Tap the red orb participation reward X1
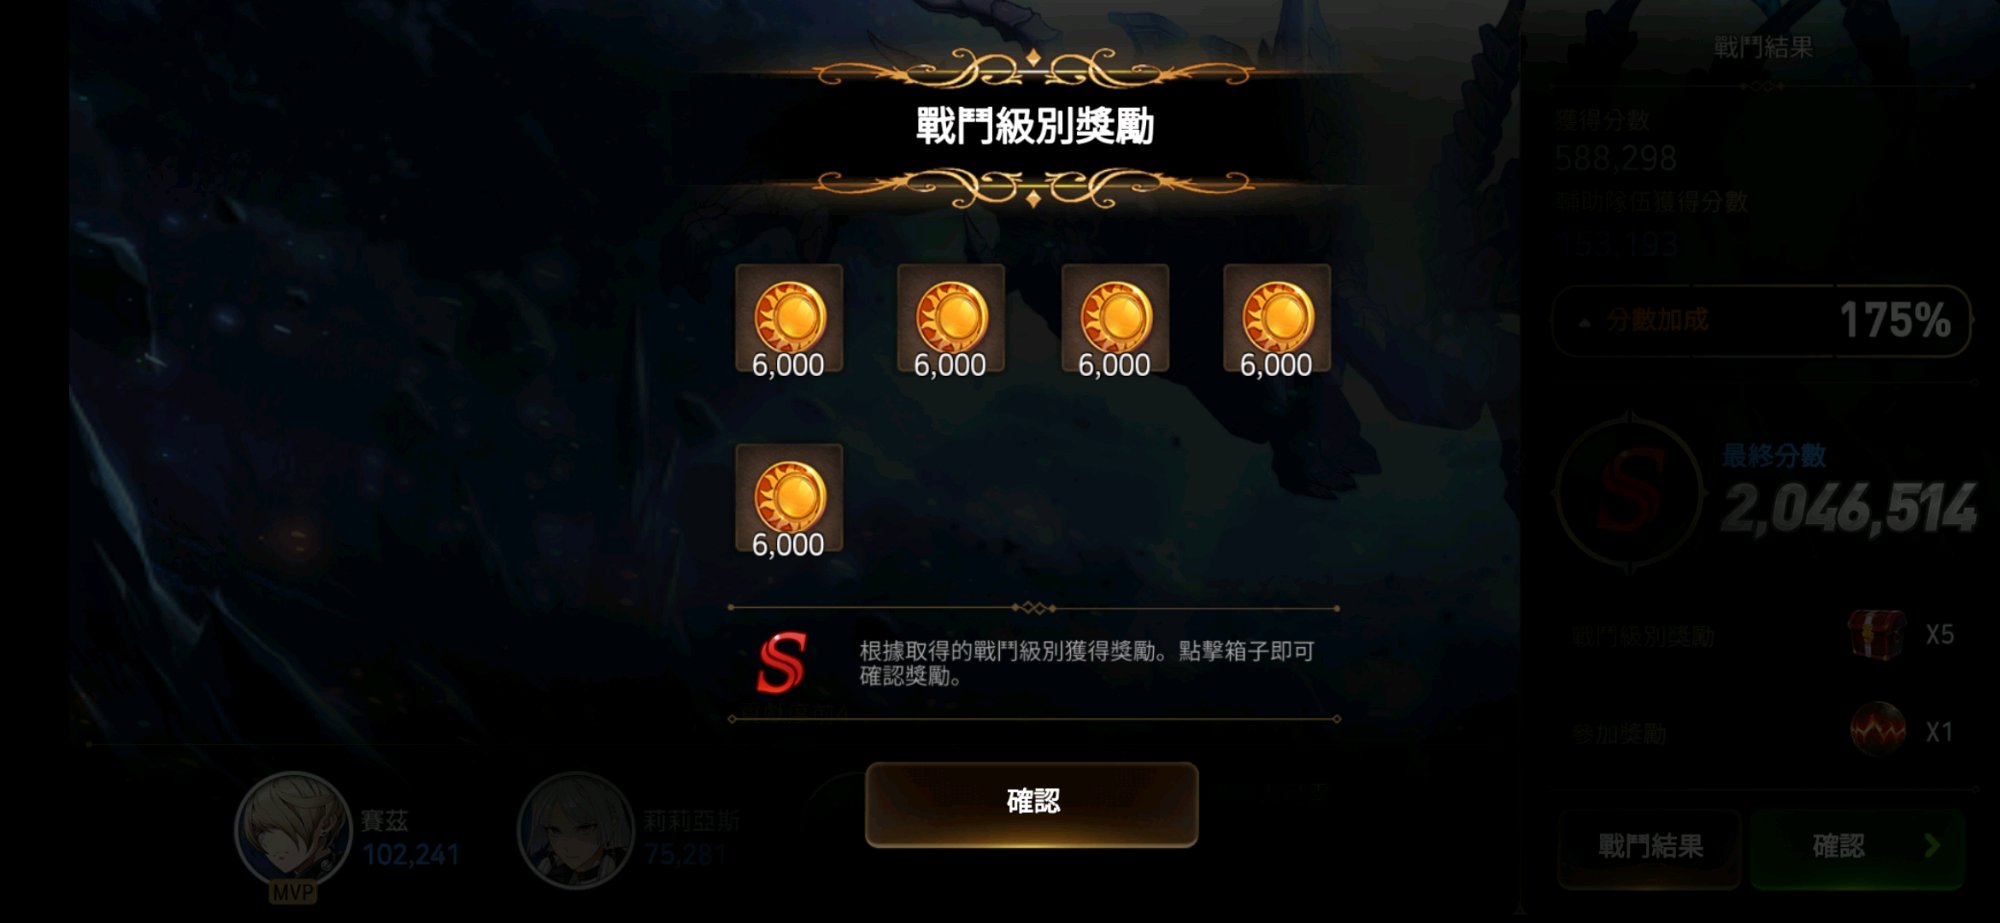 (x=1877, y=730)
